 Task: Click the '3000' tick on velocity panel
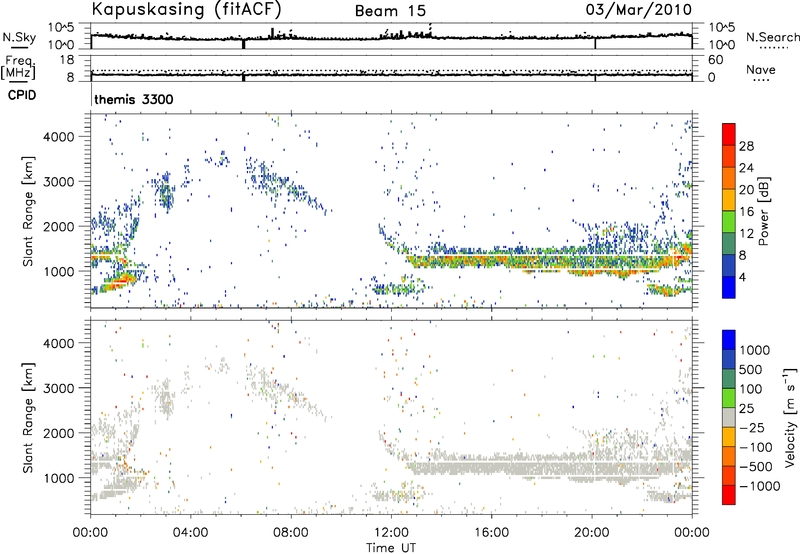(59, 388)
